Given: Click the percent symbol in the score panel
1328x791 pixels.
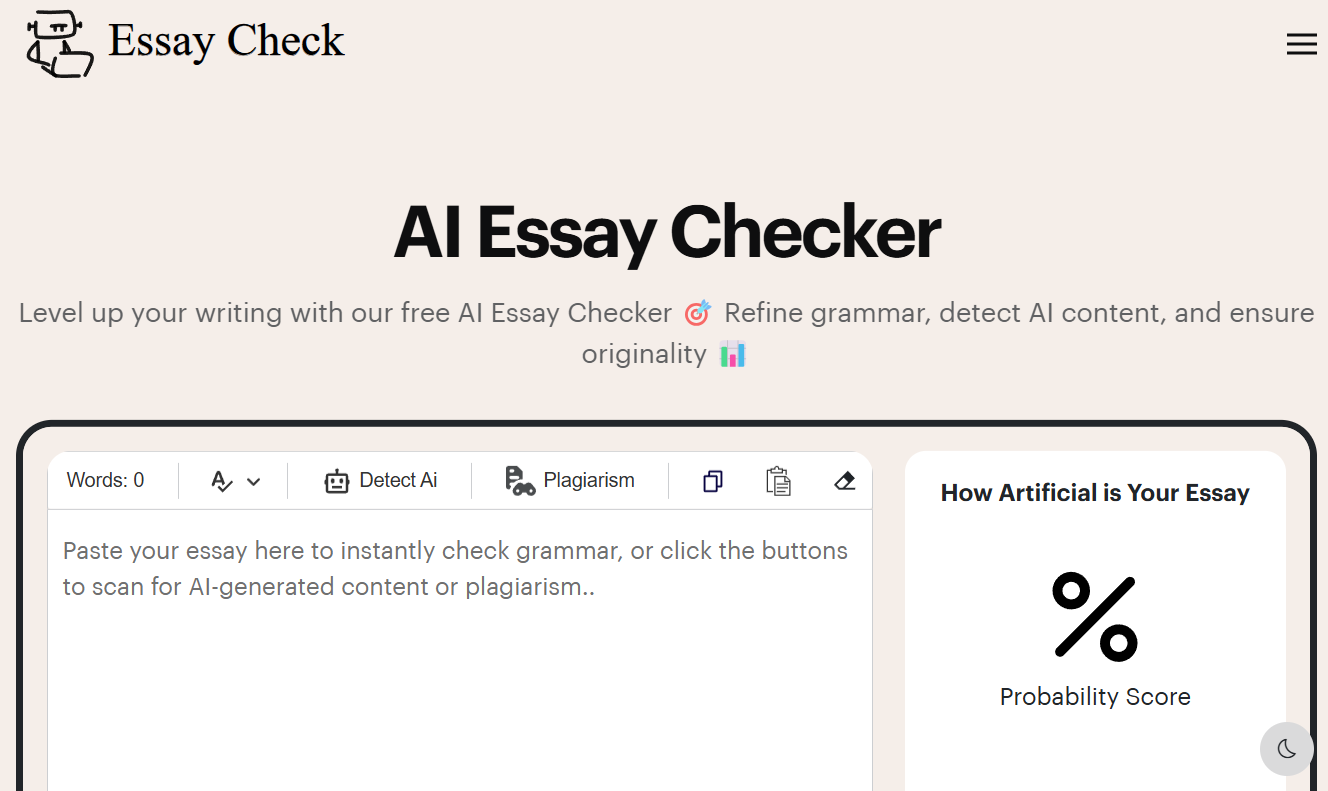Looking at the screenshot, I should [1094, 616].
